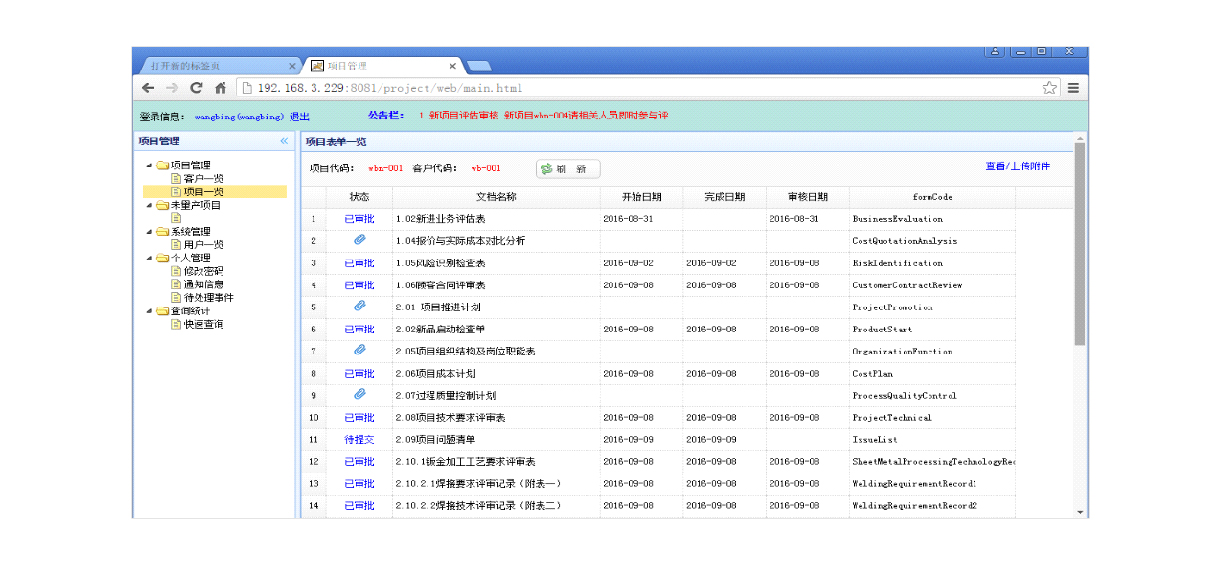Viewport: 1220px width, 566px height.
Task: Collapse the 未量产项目 folder triangle
Action: pyautogui.click(x=150, y=205)
